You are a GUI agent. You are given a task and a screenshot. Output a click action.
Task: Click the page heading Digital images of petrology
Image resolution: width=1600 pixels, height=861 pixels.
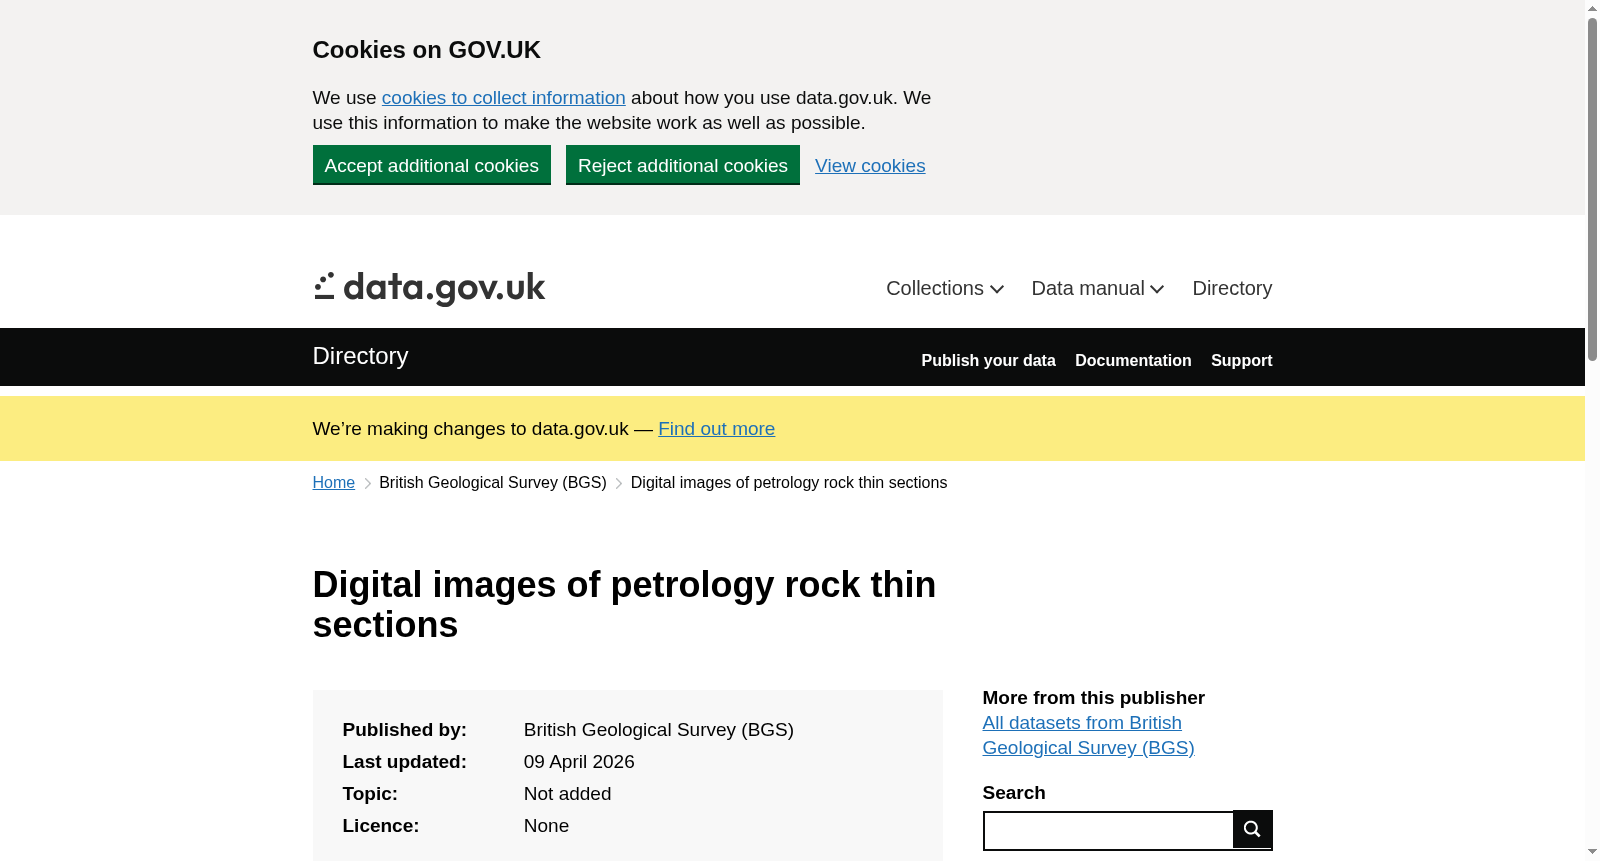(624, 605)
